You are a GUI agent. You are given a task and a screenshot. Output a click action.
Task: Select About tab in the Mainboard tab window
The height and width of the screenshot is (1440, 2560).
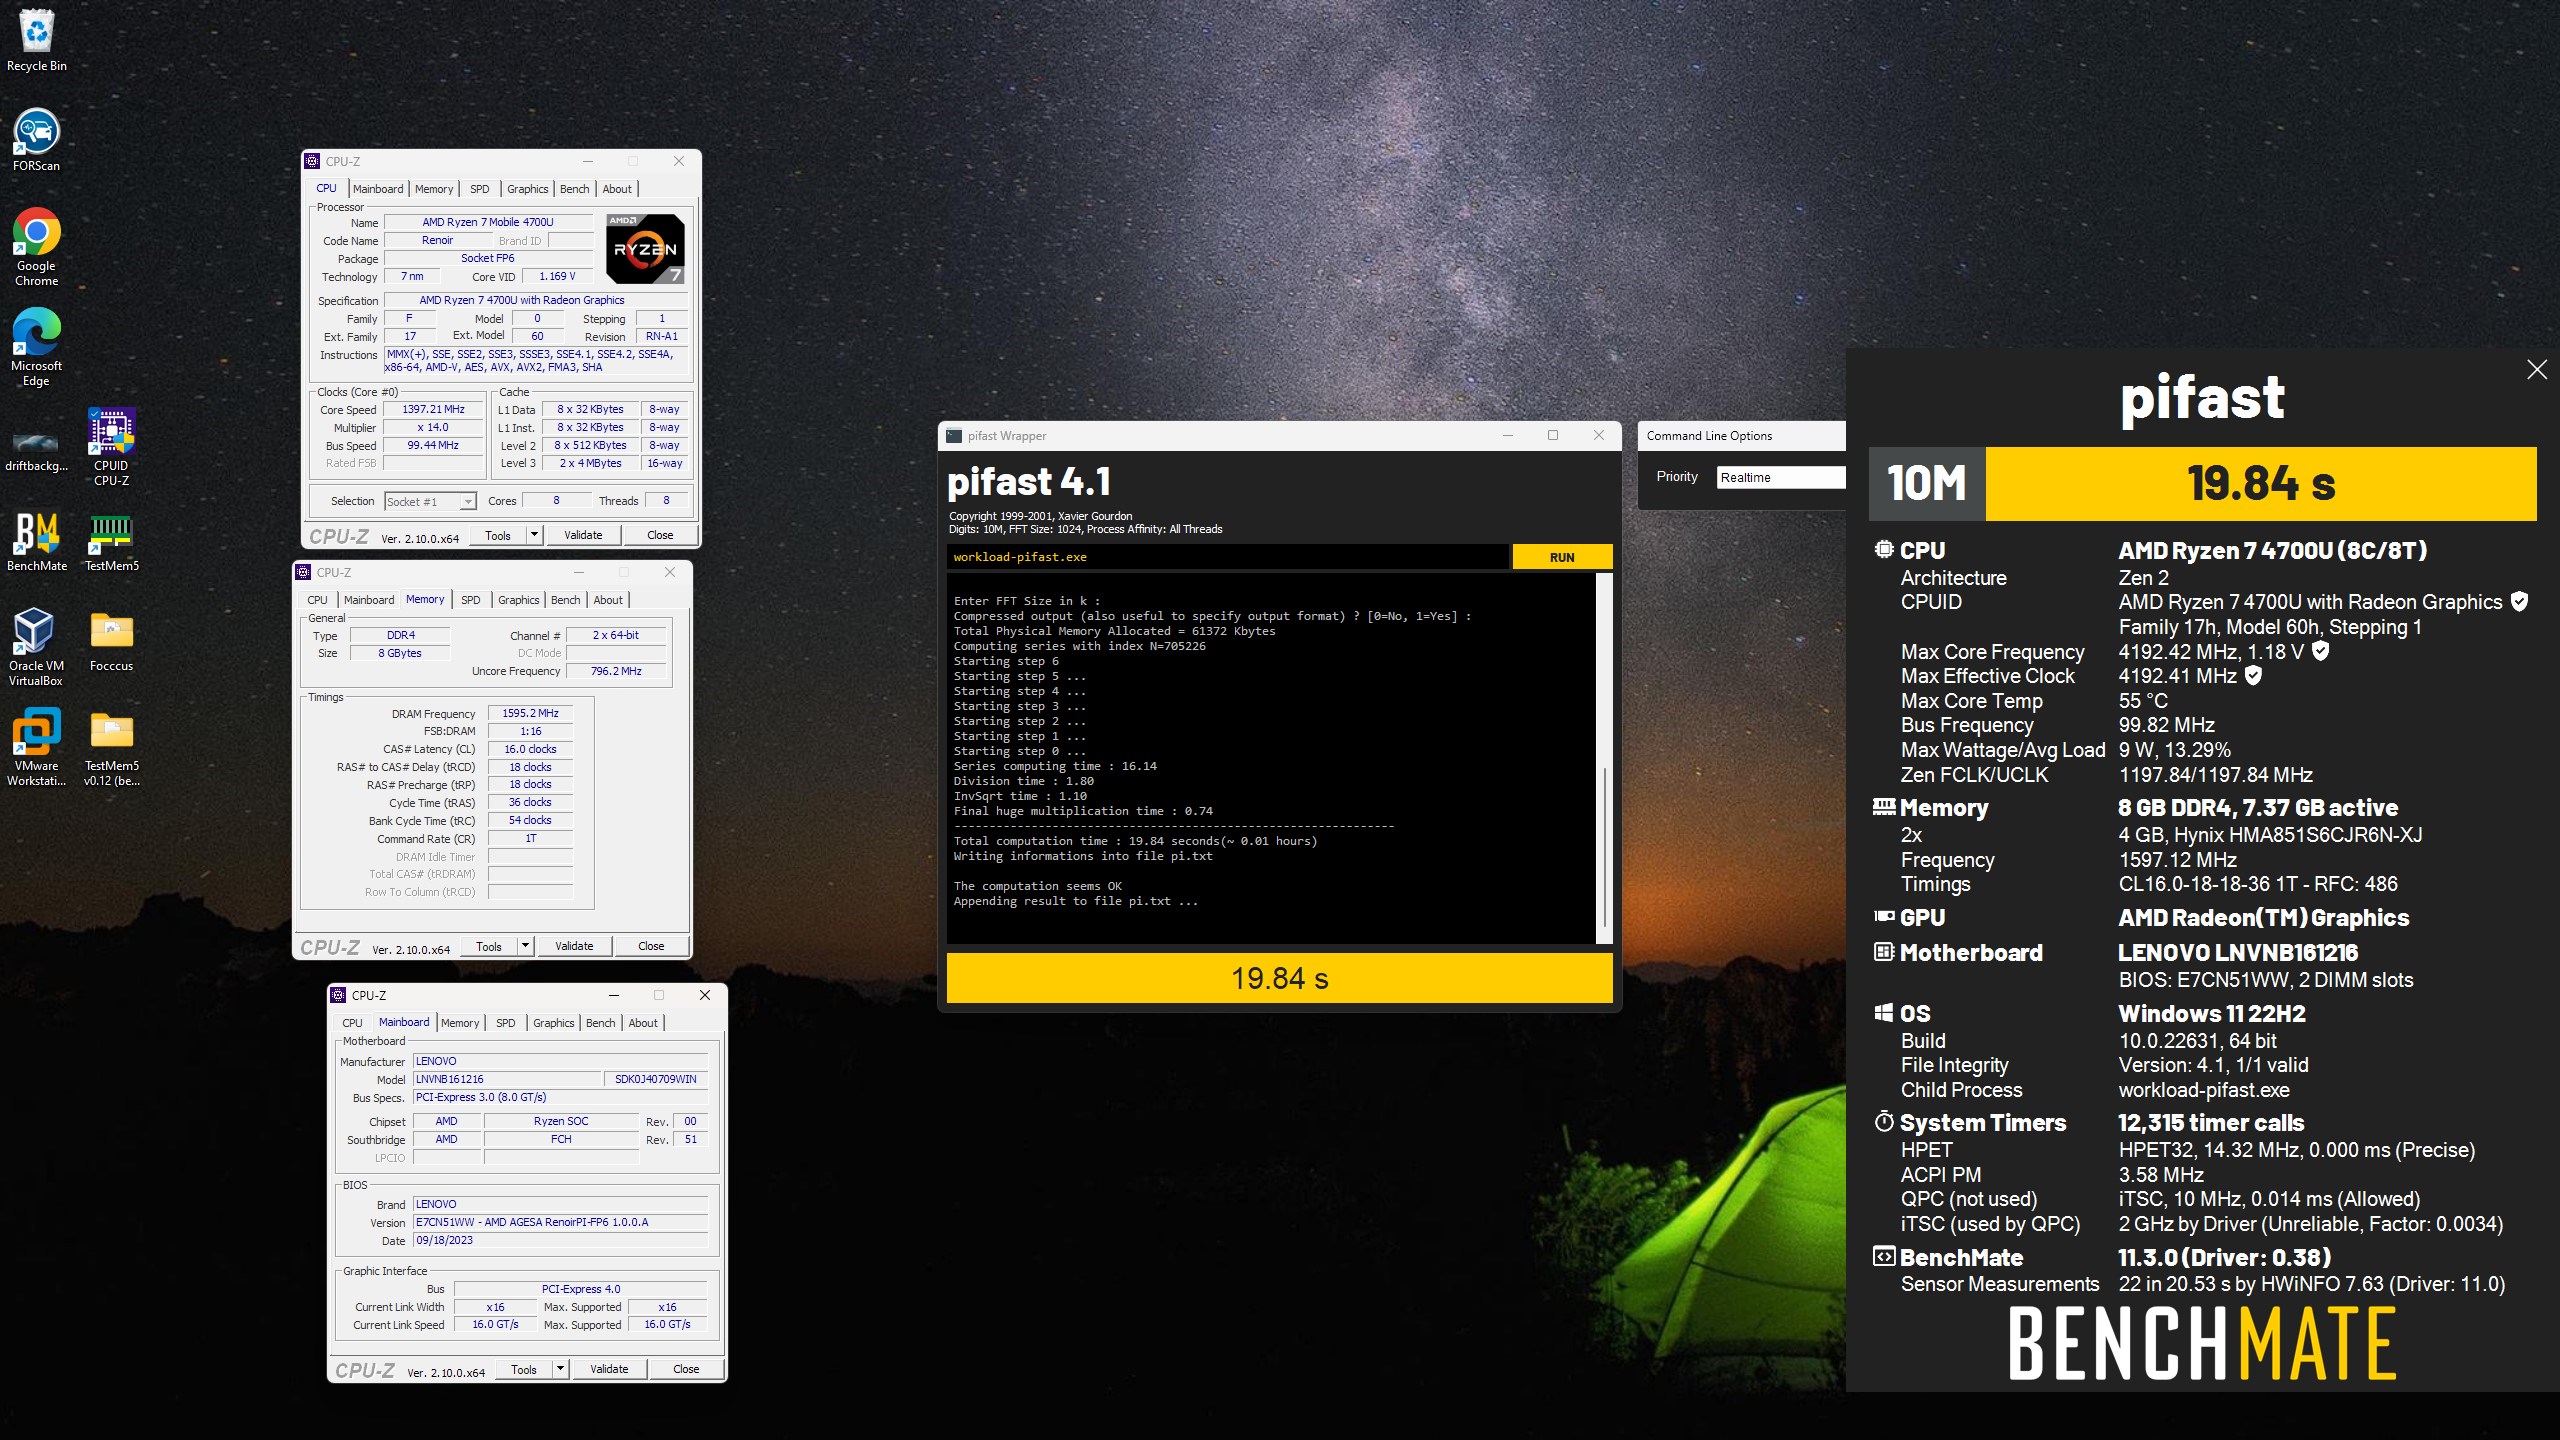[x=643, y=1023]
